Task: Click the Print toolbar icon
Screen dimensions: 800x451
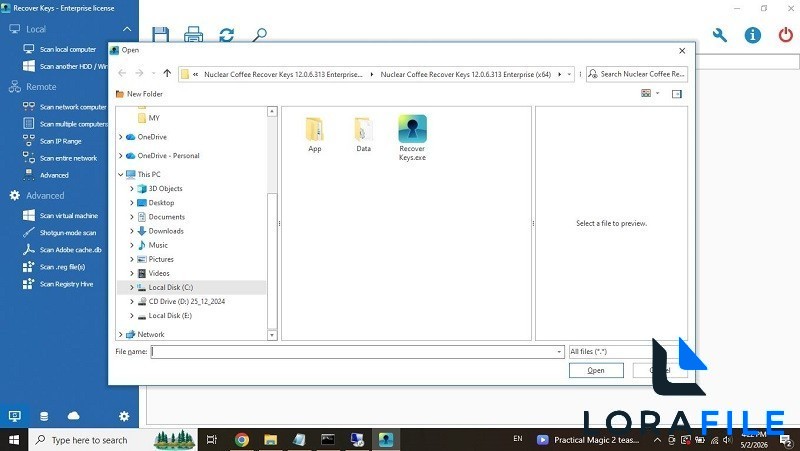Action: point(193,35)
